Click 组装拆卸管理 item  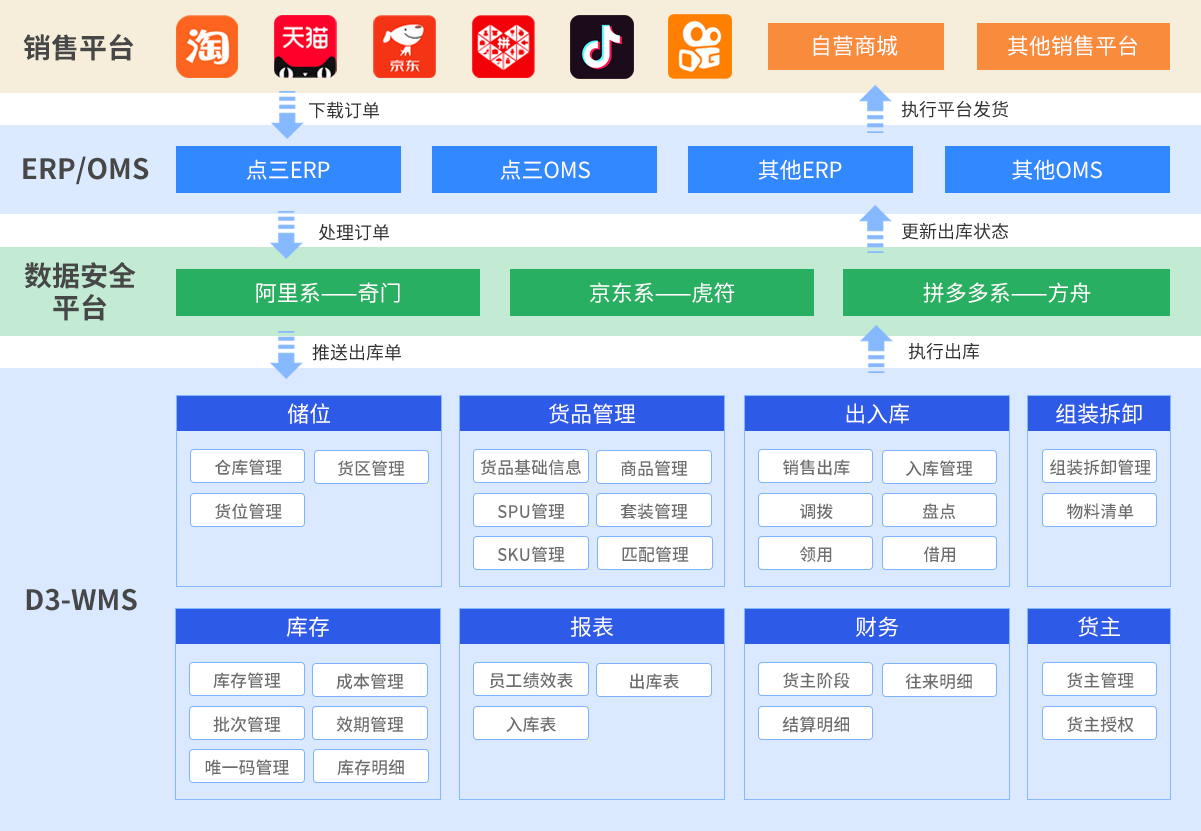coord(1100,467)
